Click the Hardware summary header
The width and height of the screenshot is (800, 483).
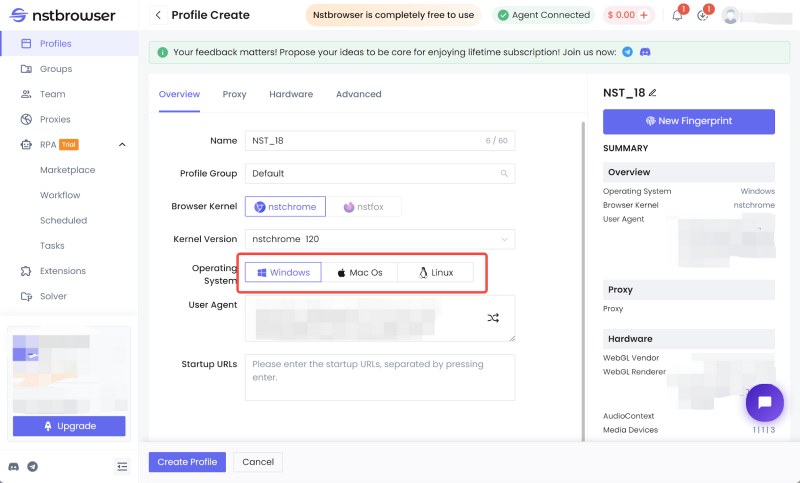(689, 339)
